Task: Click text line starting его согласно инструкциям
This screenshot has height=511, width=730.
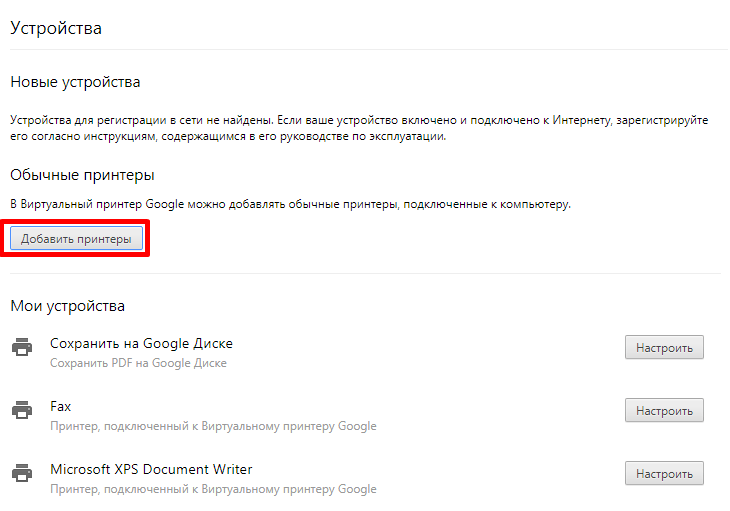Action: coord(228,136)
